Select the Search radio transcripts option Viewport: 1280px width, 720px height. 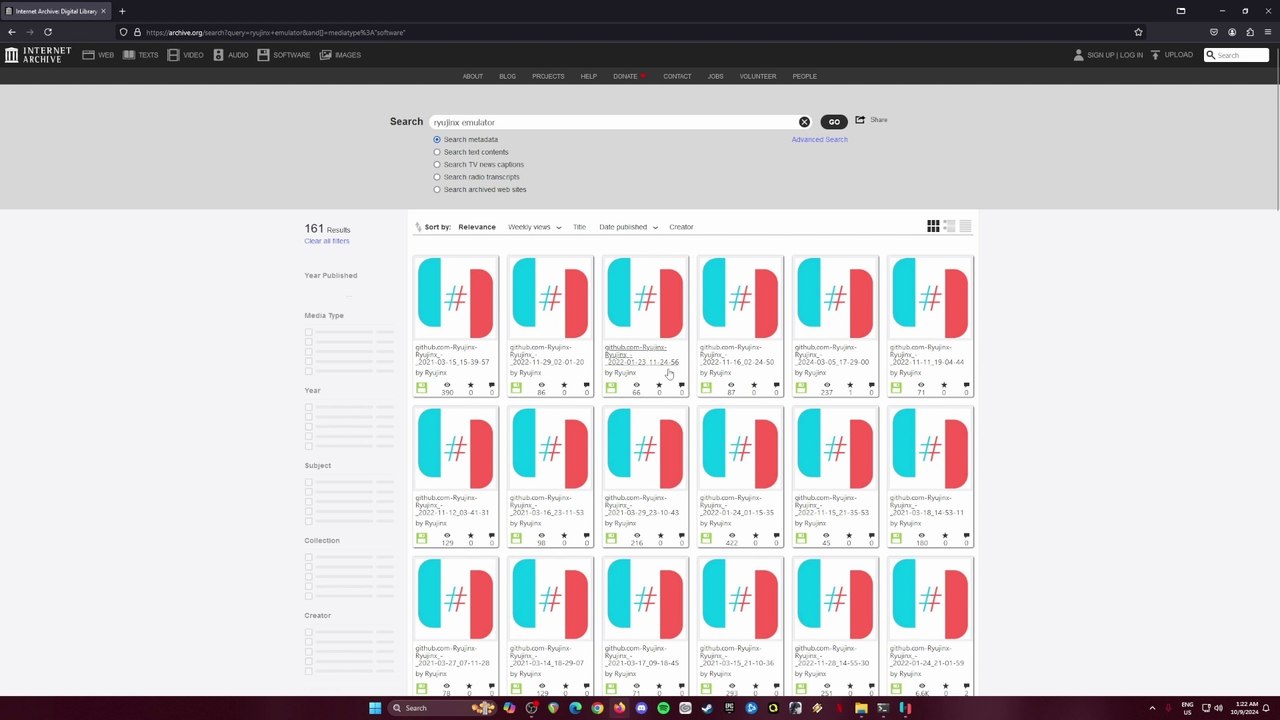(437, 177)
